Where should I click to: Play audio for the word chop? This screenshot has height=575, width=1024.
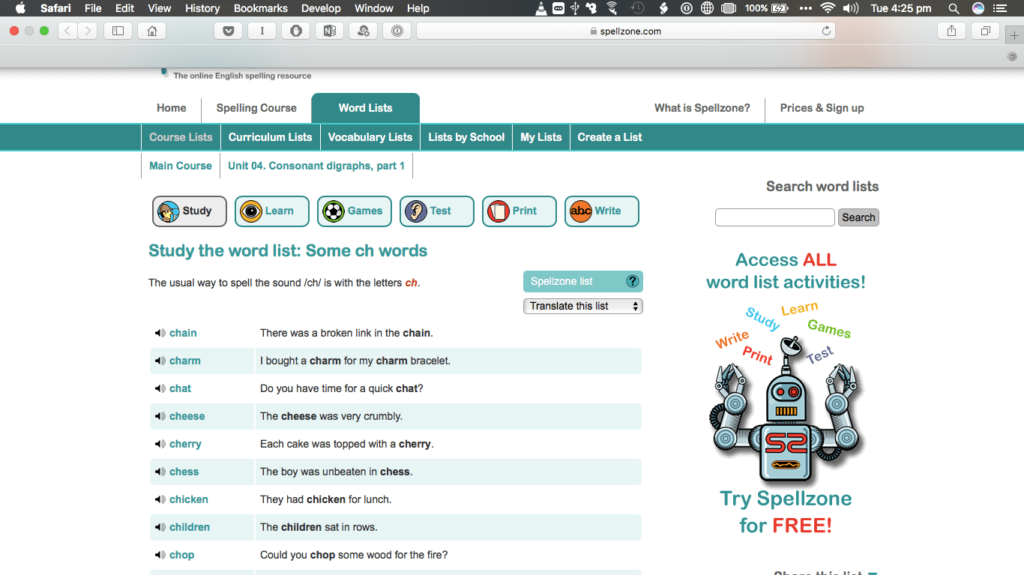[x=160, y=555]
